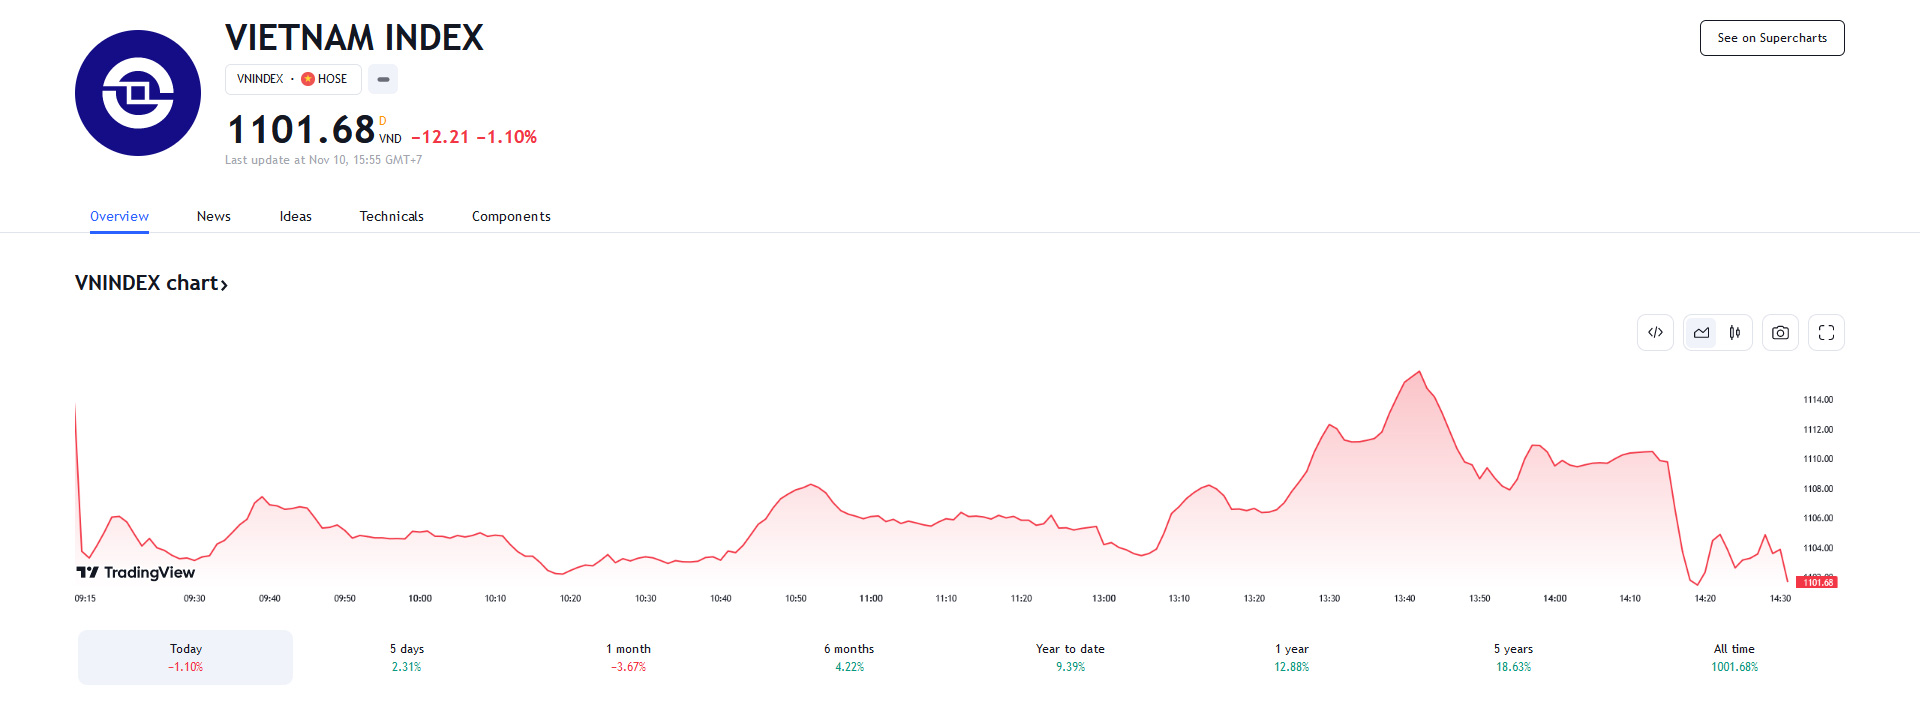Viewport: 1920px width, 713px height.
Task: Take a chart snapshot with camera icon
Action: 1780,333
